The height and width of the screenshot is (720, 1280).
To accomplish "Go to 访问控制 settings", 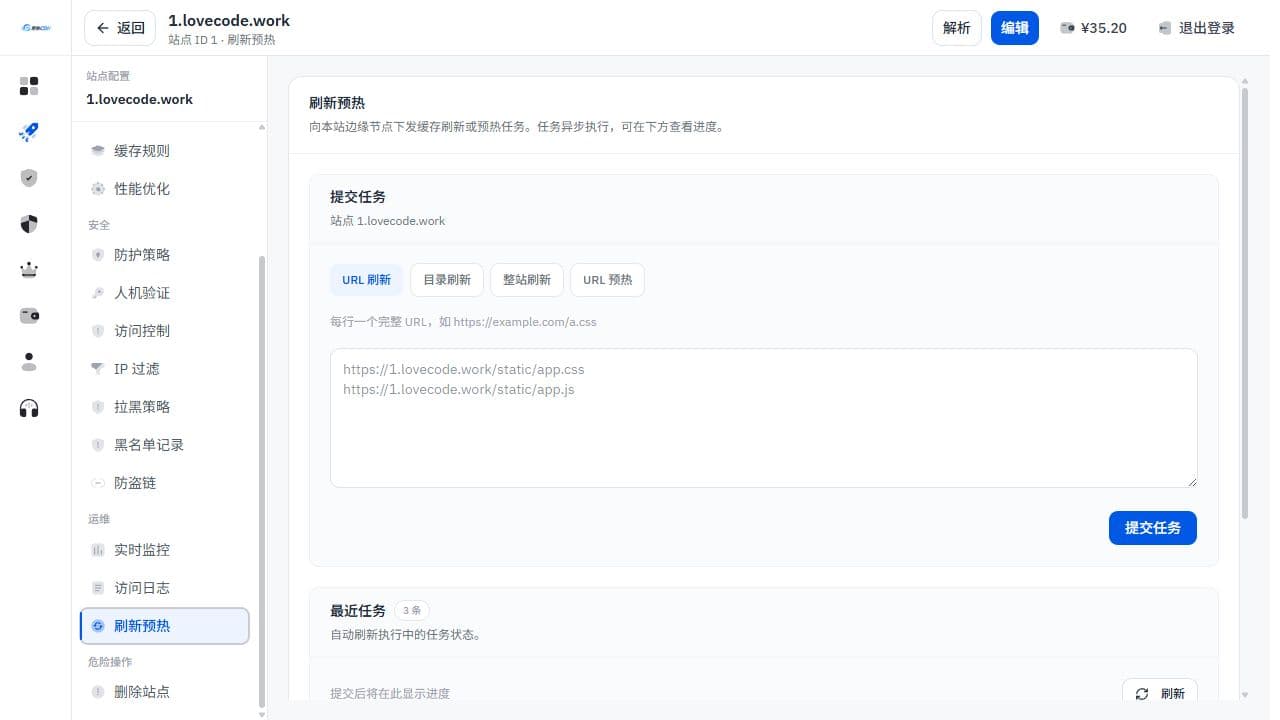I will click(x=165, y=331).
